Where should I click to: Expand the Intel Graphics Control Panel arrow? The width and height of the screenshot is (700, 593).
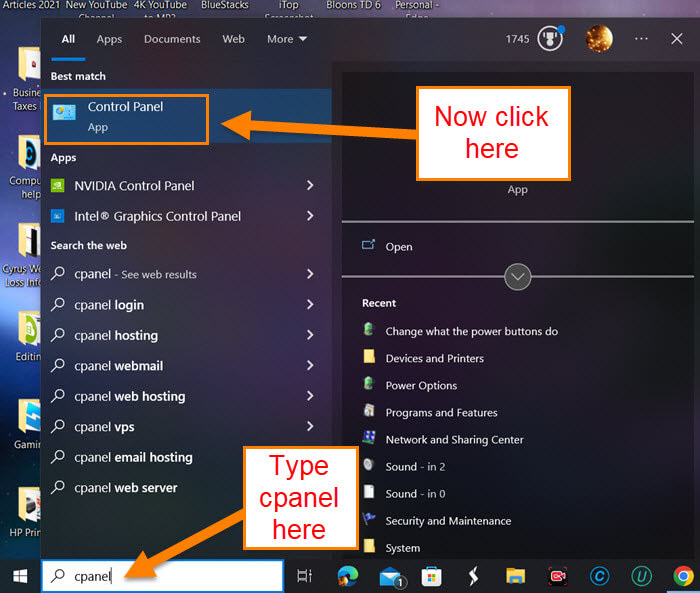coord(310,216)
